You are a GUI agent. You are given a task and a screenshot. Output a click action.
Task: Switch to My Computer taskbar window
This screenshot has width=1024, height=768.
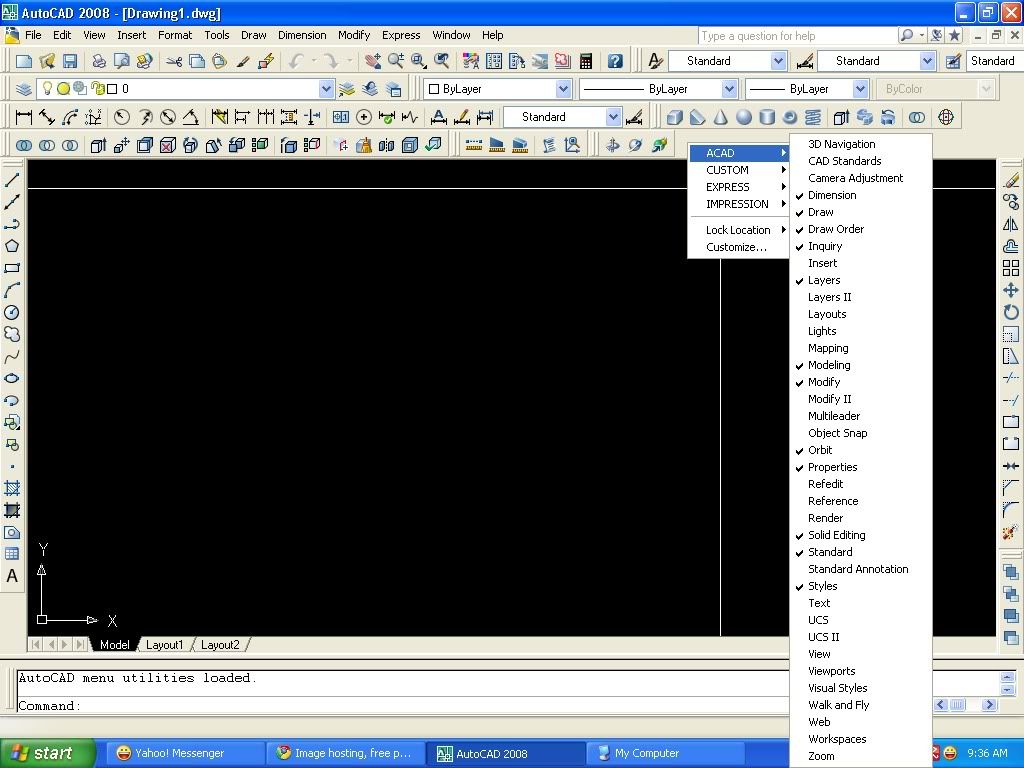665,753
